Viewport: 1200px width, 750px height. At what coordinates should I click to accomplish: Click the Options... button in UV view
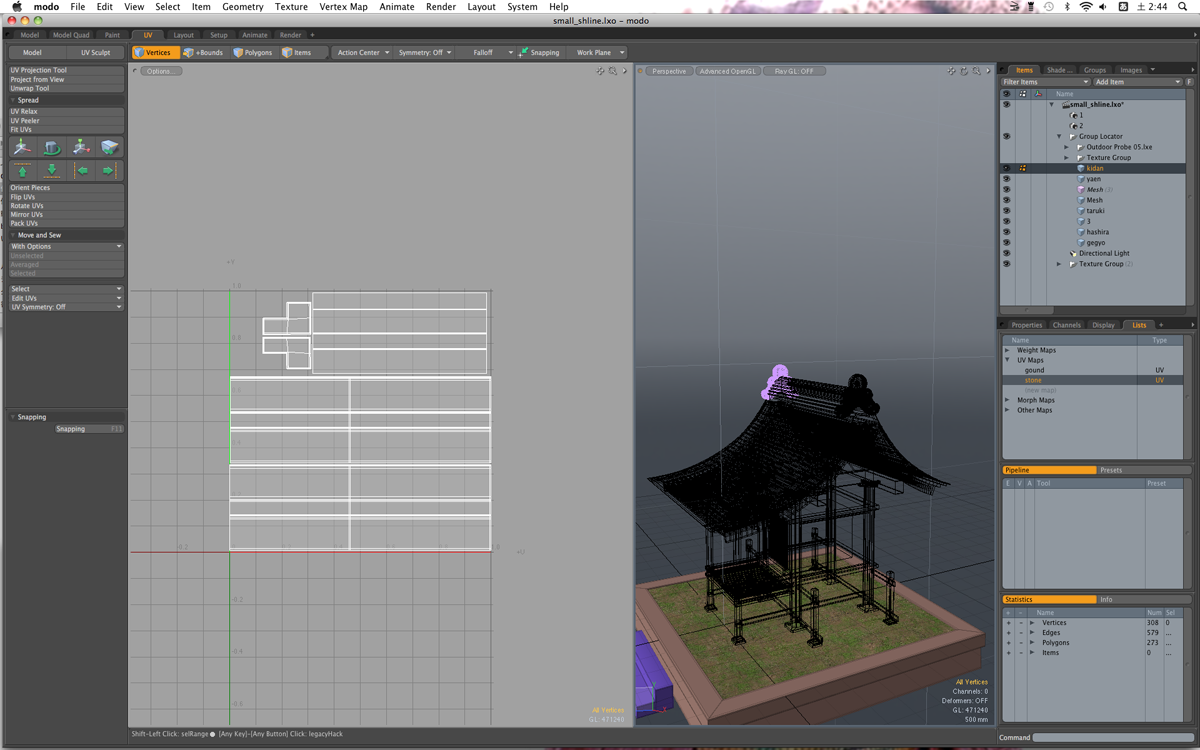point(161,71)
